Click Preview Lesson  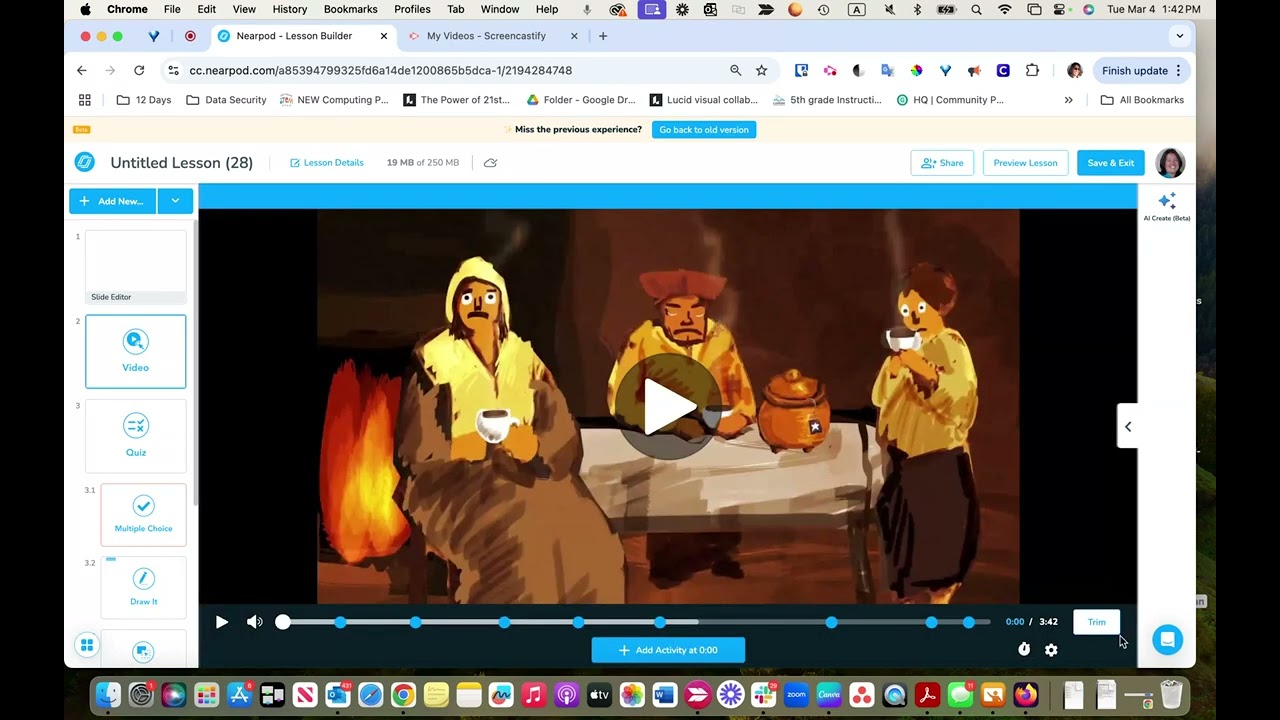point(1025,163)
